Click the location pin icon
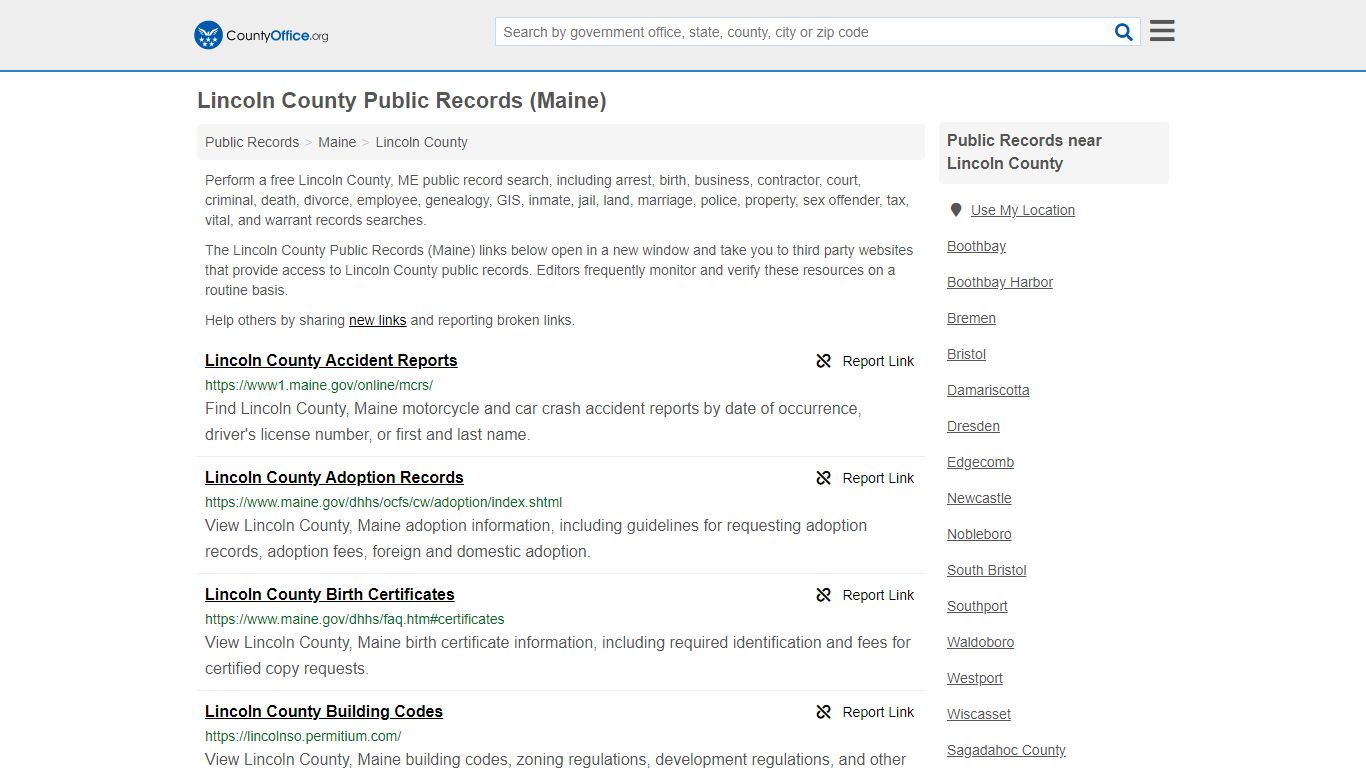 click(x=955, y=210)
